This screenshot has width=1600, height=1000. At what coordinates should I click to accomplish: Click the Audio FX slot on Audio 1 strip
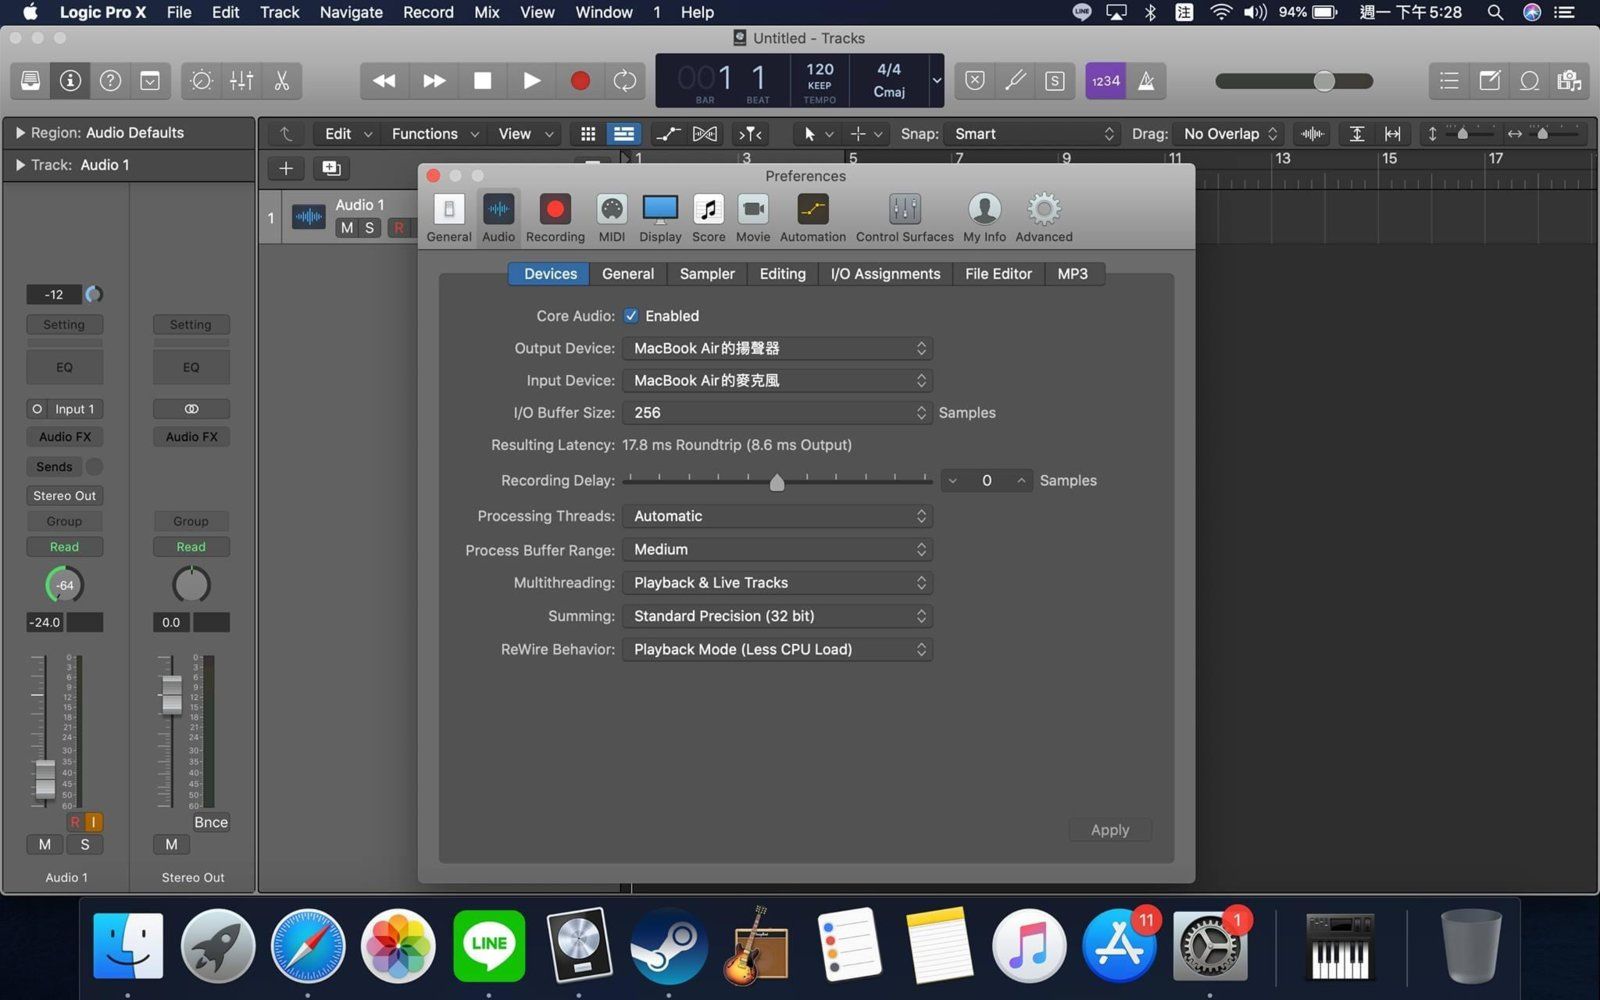click(x=64, y=437)
